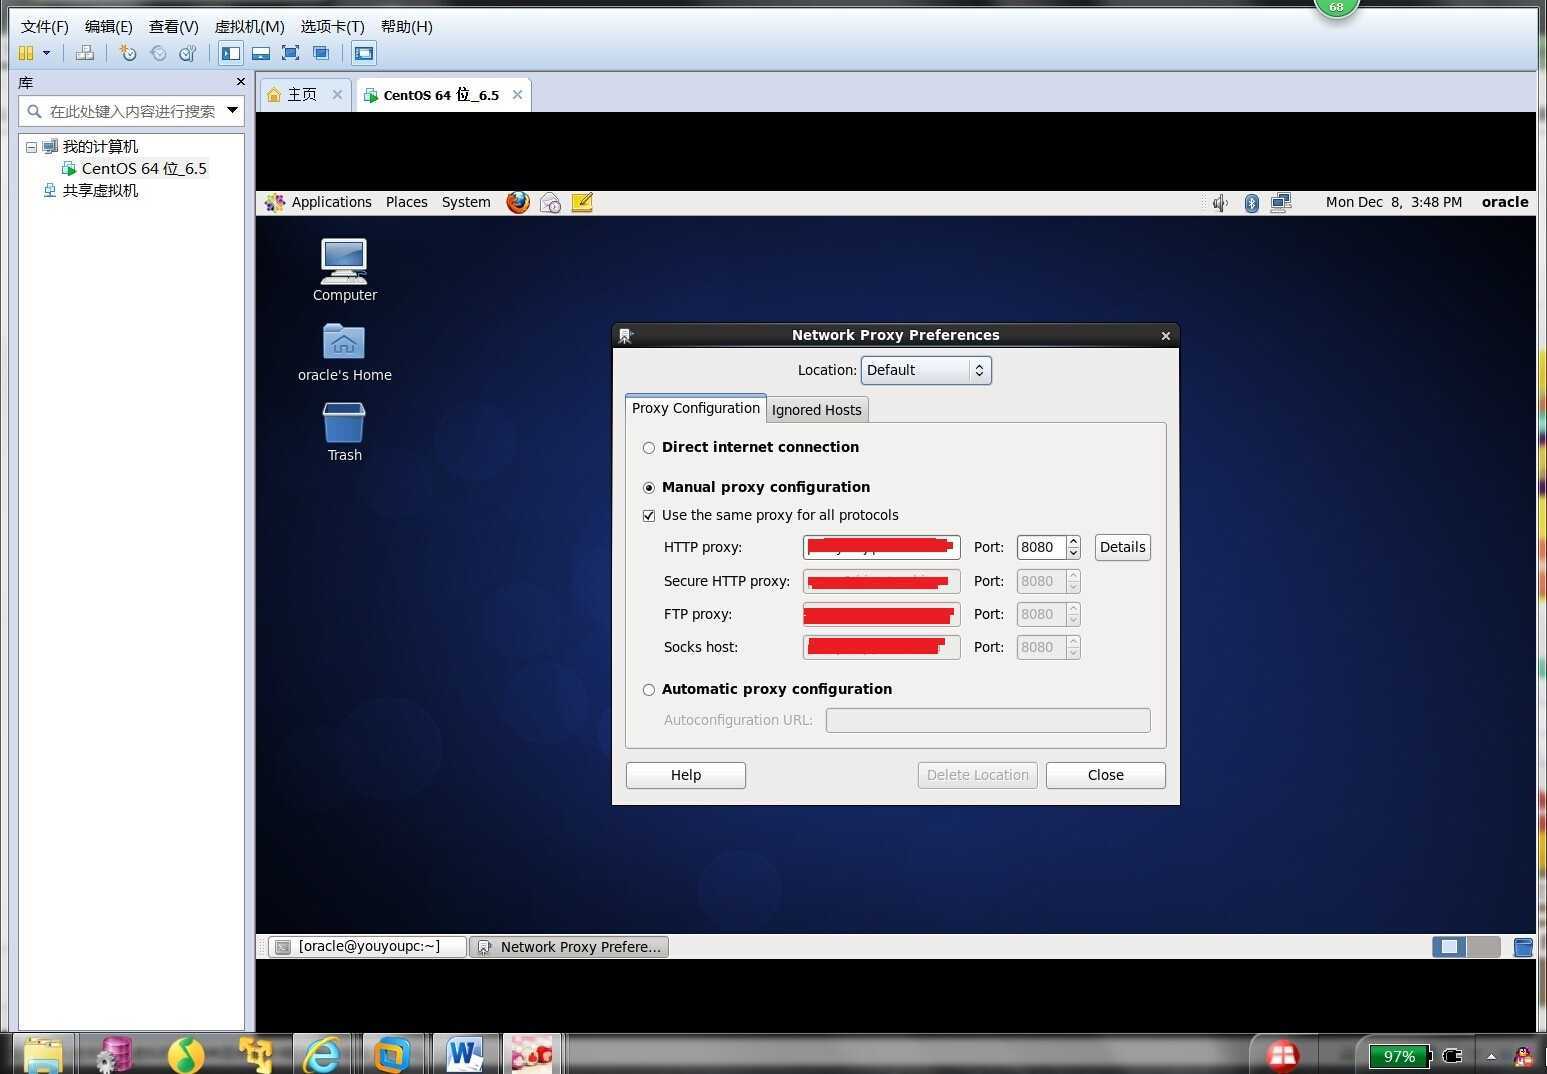Screen dimensions: 1547x1074
Task: Click the network connection panel icon
Action: tap(1281, 203)
